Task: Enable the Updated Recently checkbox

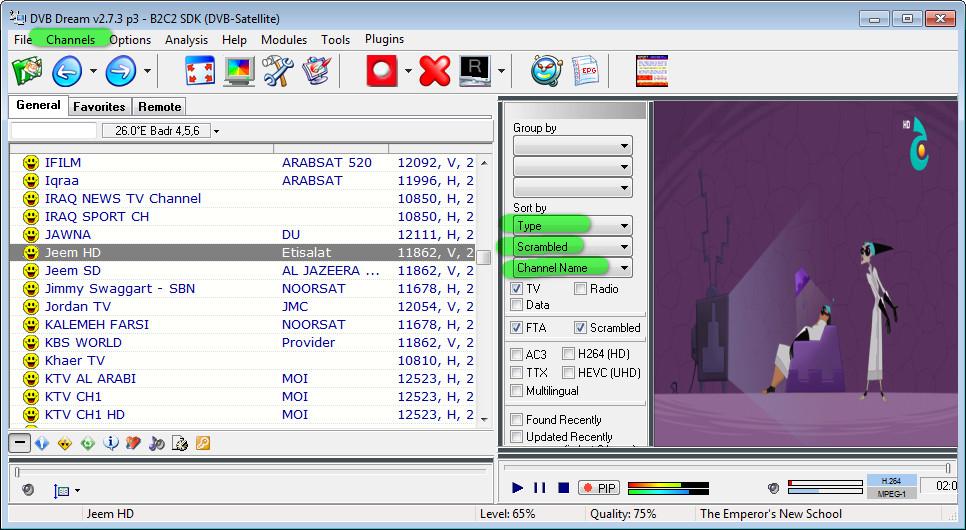Action: coord(516,437)
